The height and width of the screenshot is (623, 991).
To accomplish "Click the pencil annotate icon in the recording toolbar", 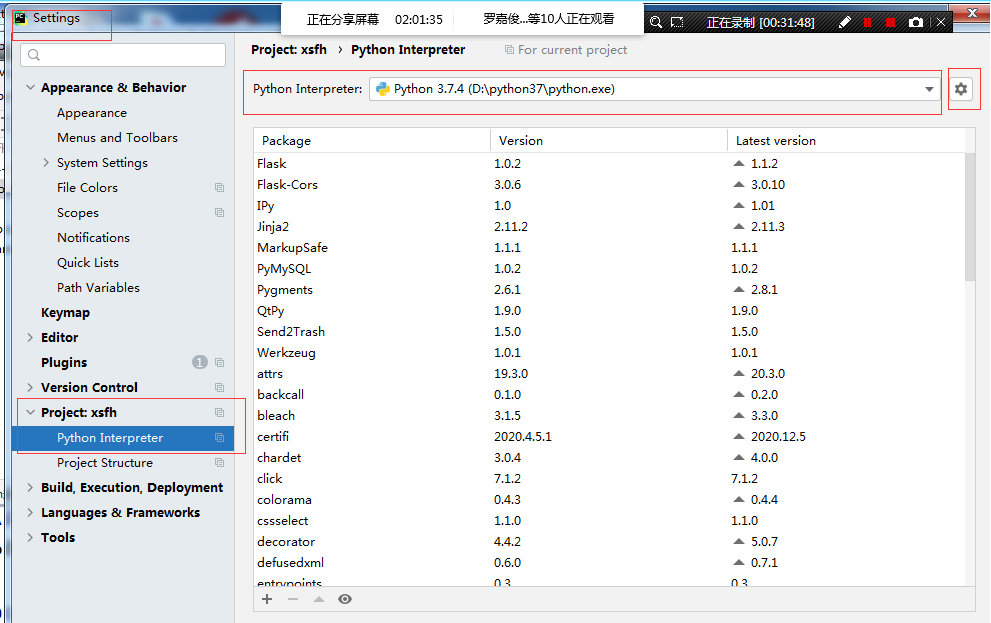I will [844, 22].
